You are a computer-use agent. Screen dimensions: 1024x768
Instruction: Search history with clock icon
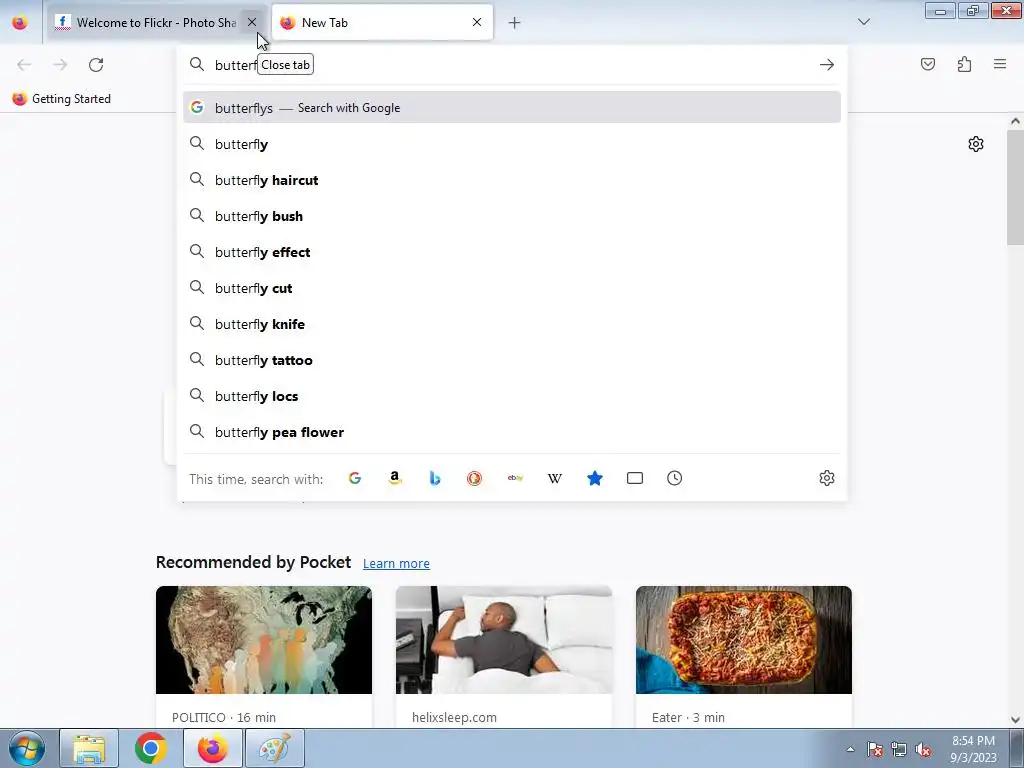click(x=675, y=478)
